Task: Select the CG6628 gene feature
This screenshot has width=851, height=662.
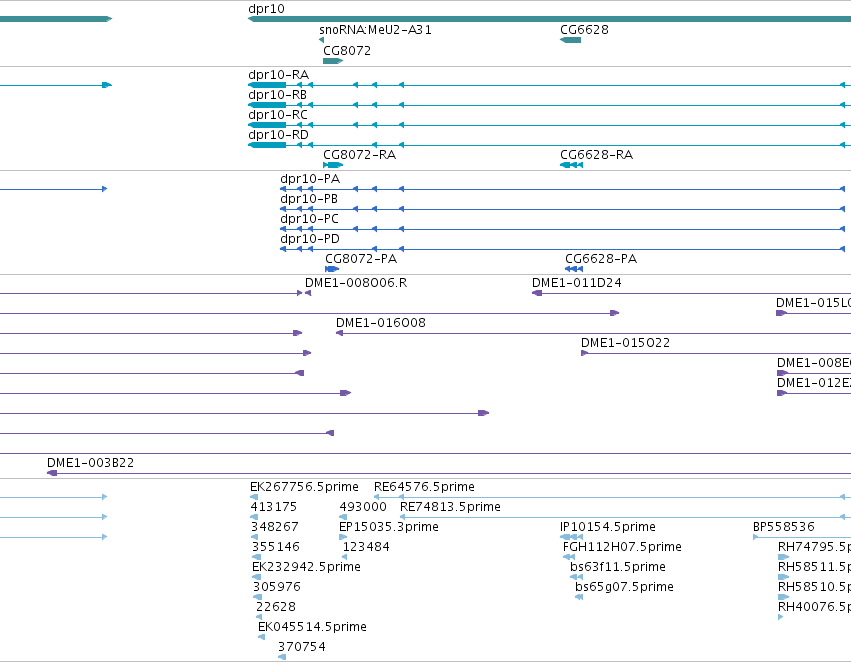Action: click(570, 40)
